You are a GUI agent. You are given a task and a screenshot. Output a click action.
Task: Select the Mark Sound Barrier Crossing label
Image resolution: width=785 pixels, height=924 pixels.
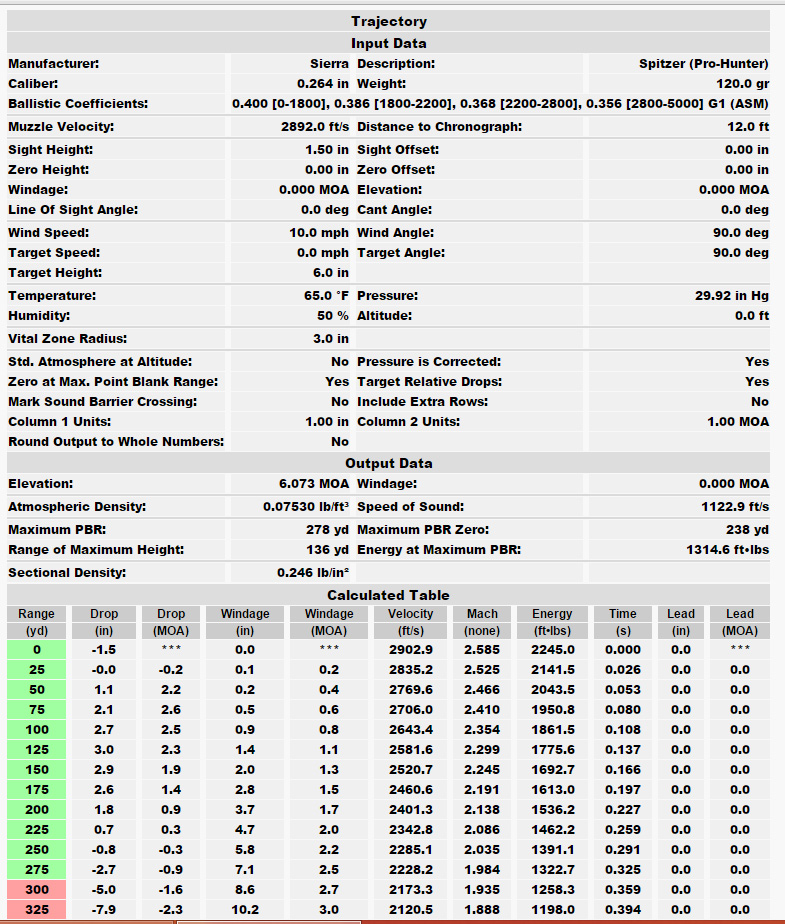click(103, 402)
